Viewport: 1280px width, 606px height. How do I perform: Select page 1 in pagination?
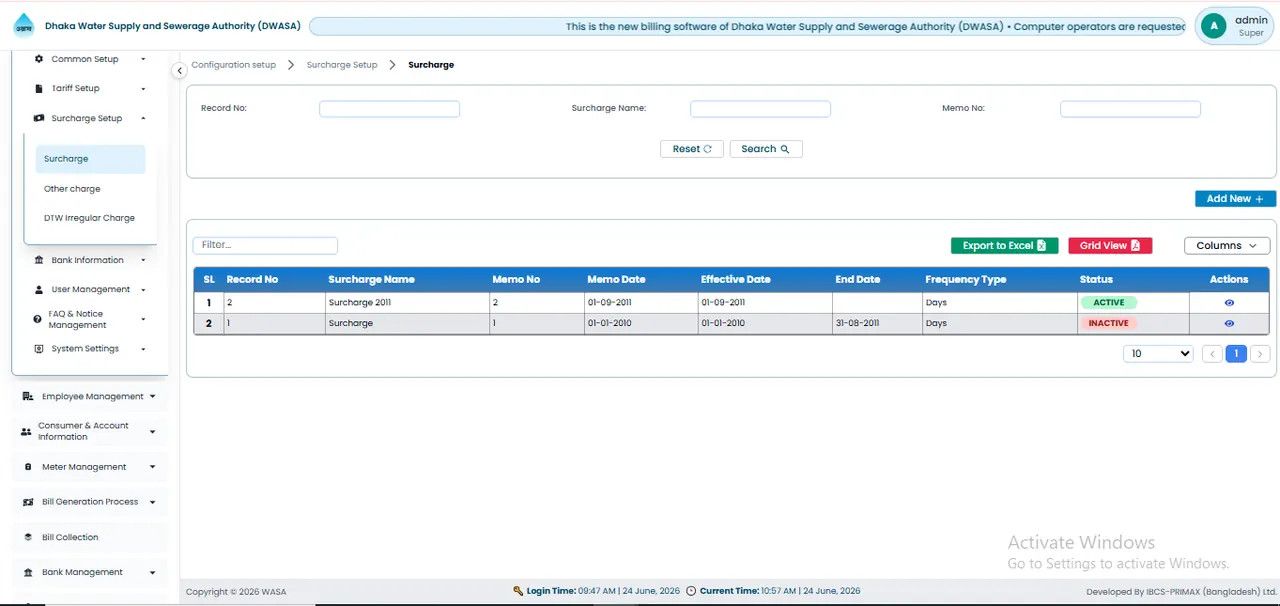[x=1236, y=354]
